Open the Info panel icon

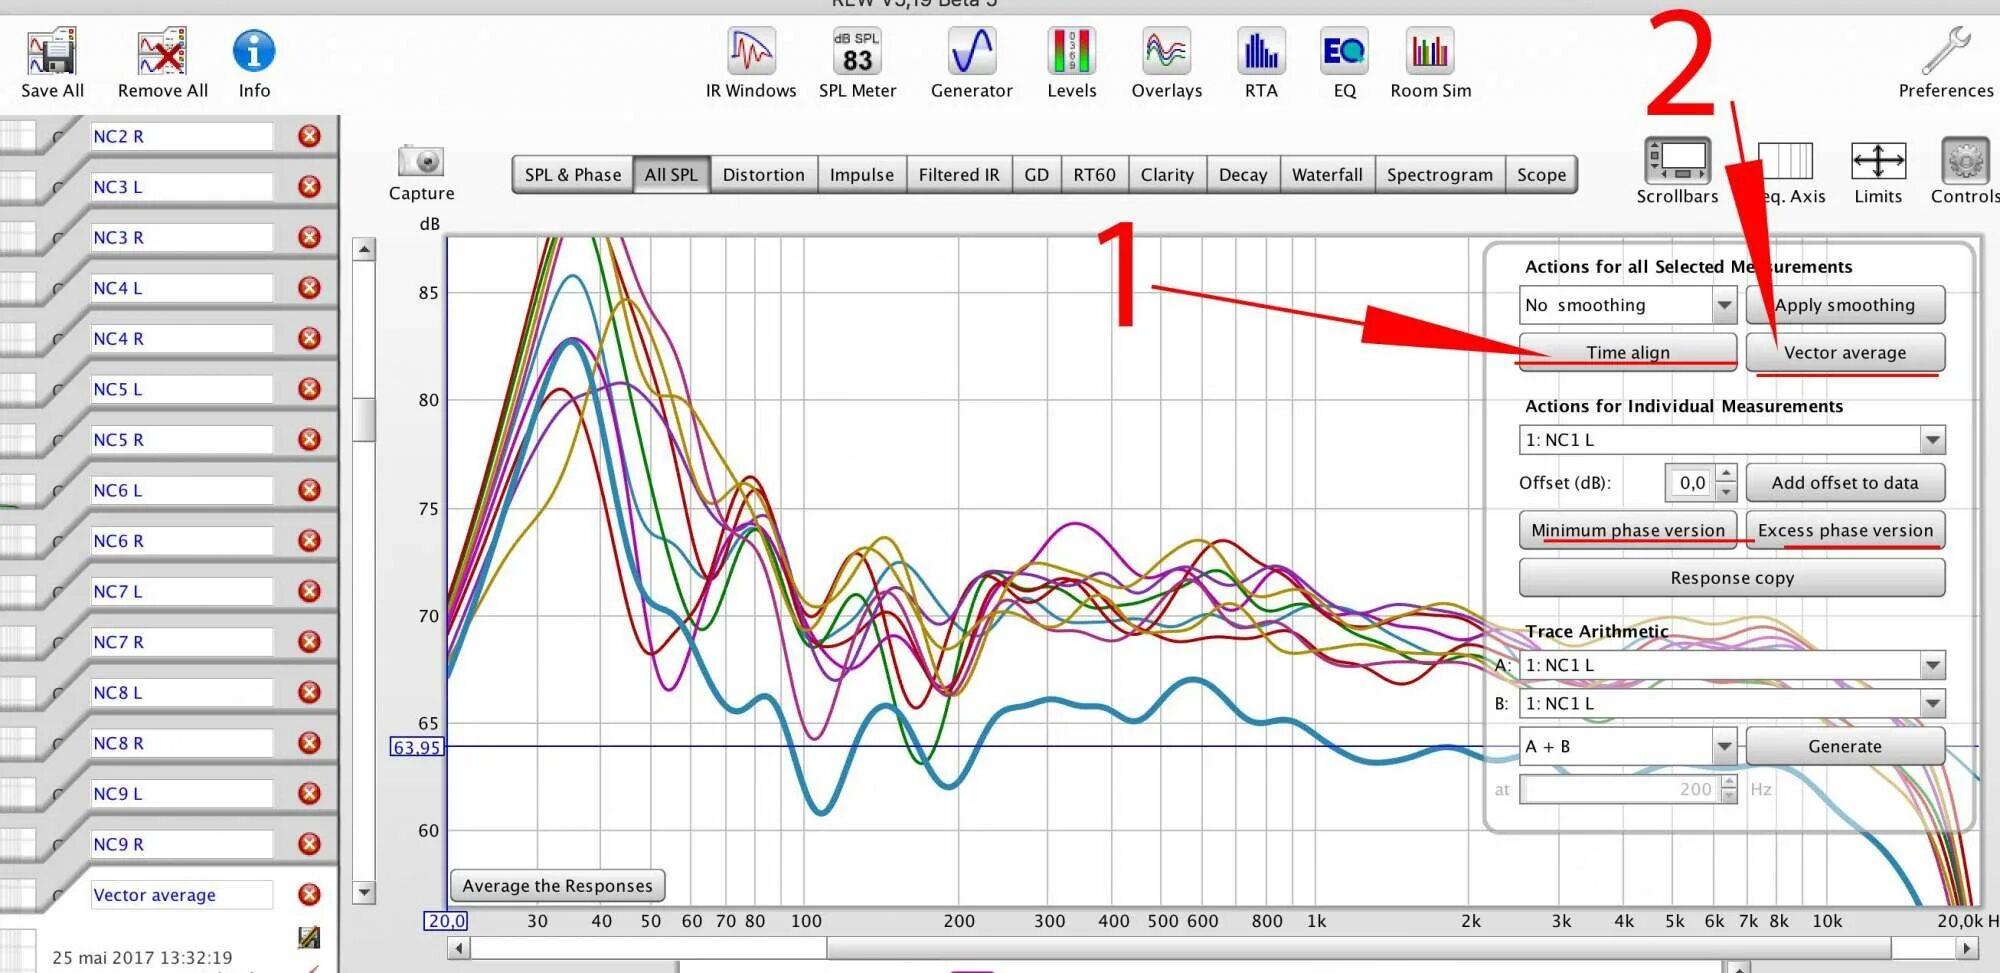pyautogui.click(x=254, y=51)
